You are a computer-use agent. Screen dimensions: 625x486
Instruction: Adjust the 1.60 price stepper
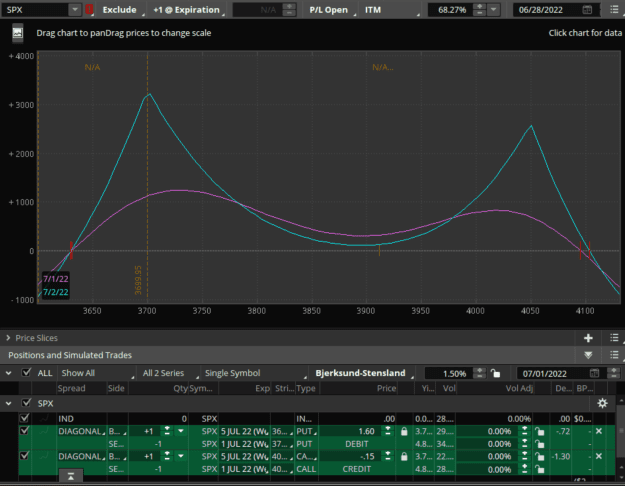(x=387, y=431)
